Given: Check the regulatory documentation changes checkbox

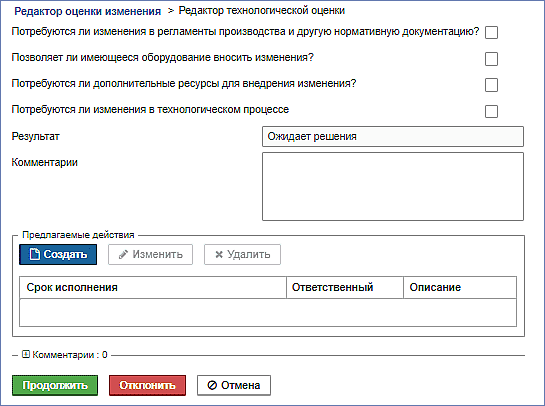Looking at the screenshot, I should (x=491, y=32).
